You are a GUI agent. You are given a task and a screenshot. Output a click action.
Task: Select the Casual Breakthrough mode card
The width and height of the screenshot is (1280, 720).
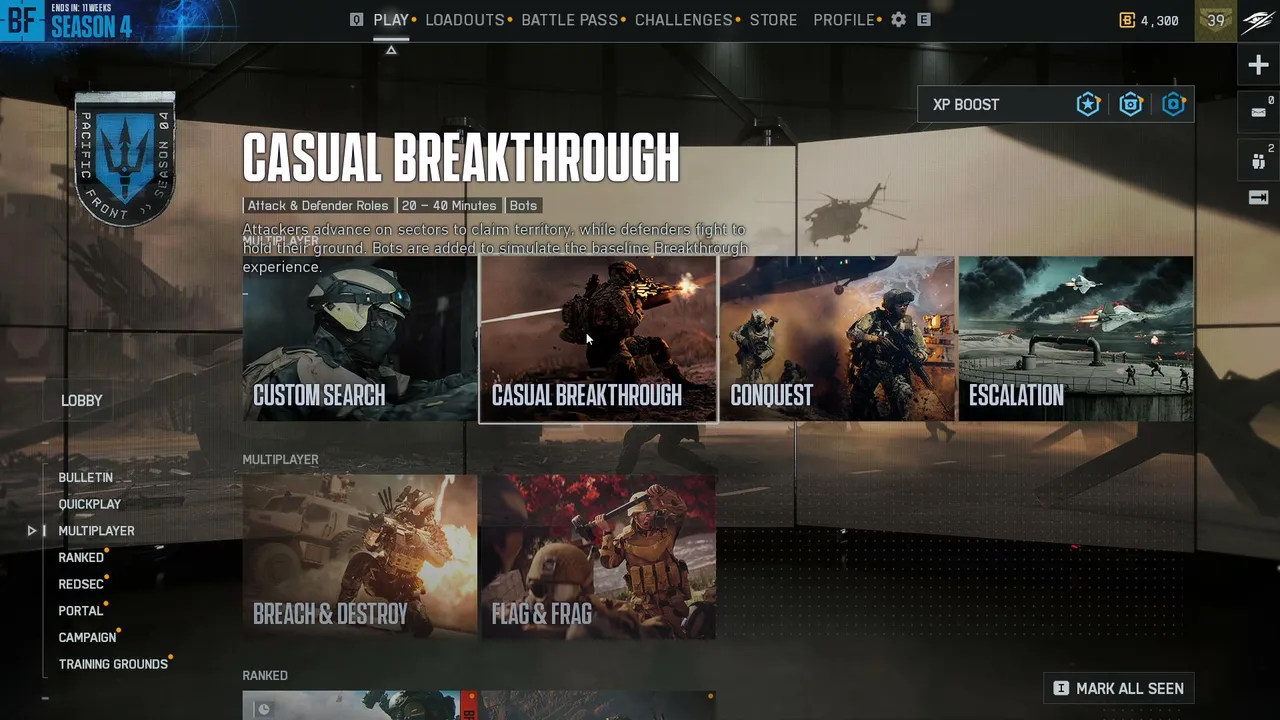pos(598,339)
